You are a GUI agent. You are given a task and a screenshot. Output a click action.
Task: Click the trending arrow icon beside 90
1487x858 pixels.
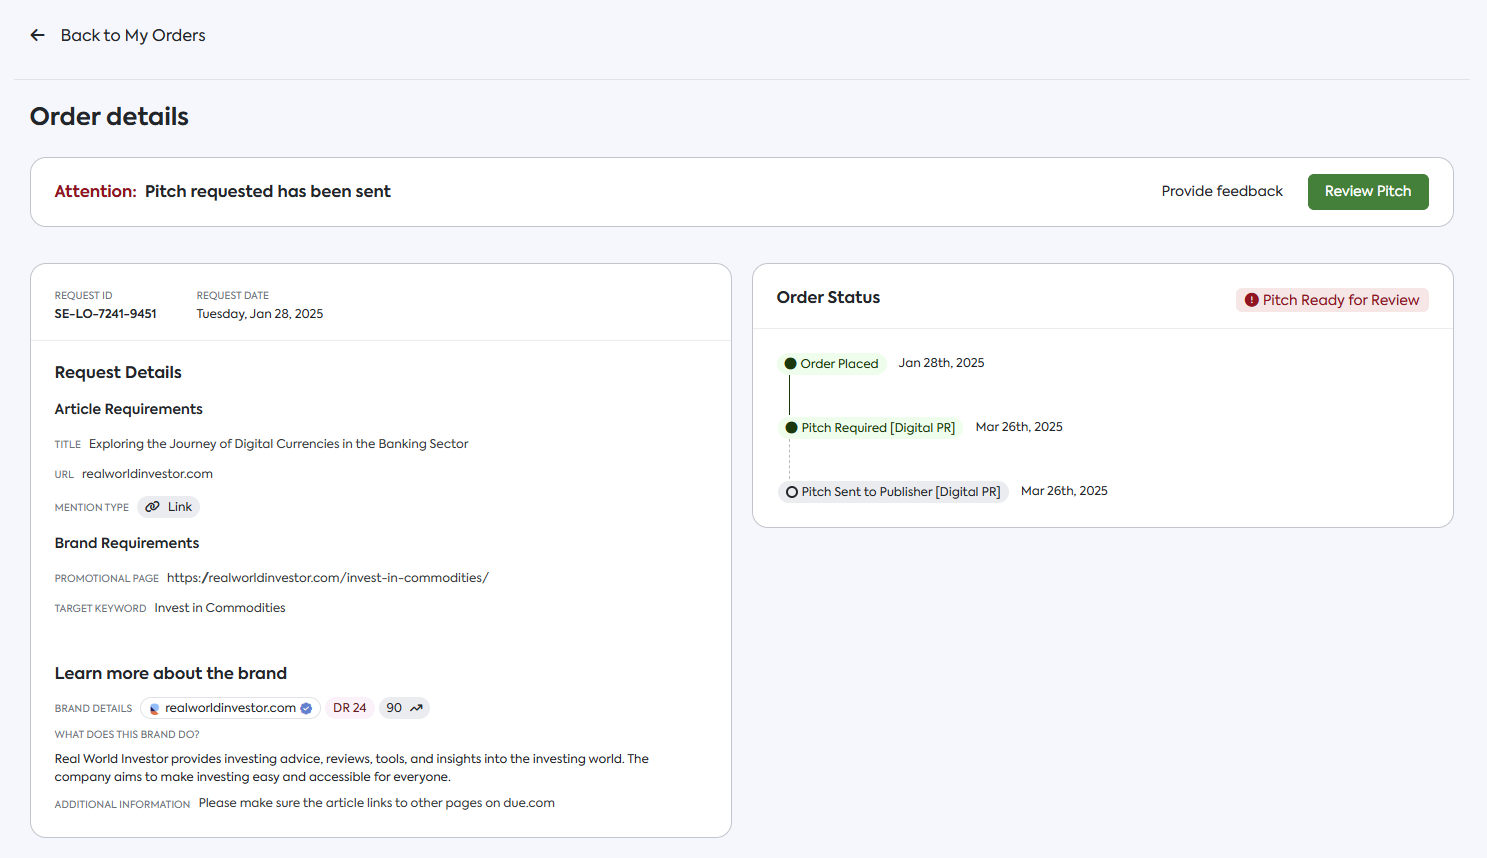(416, 708)
